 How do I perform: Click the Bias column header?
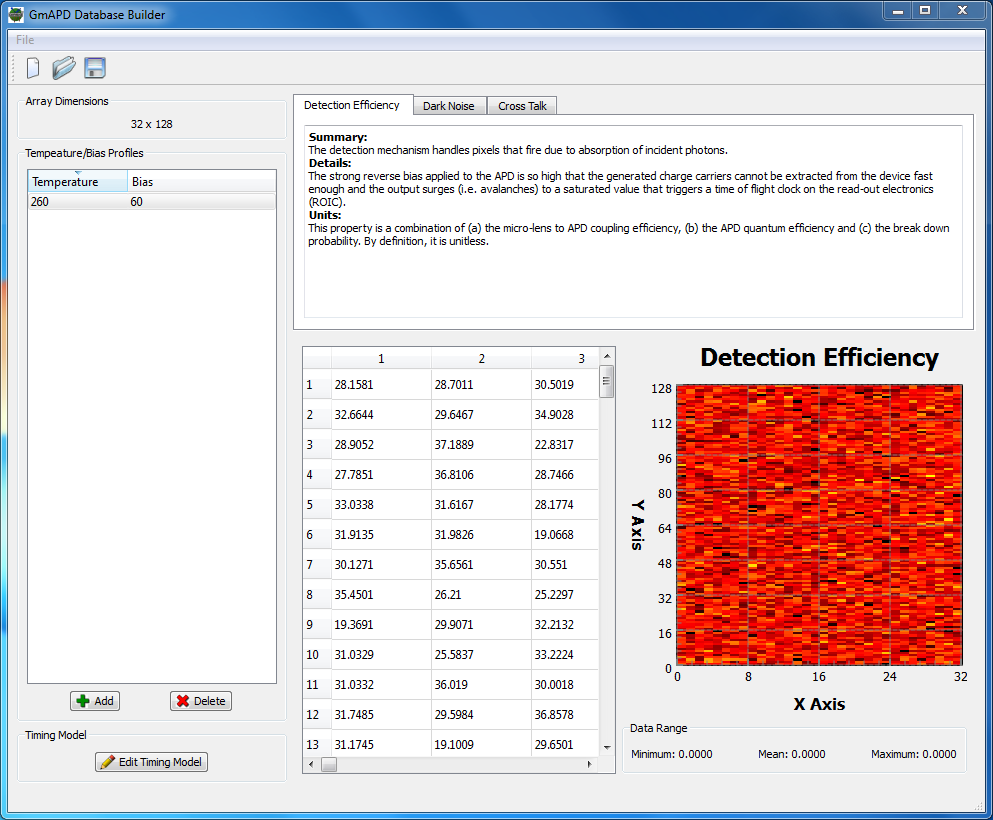[200, 182]
